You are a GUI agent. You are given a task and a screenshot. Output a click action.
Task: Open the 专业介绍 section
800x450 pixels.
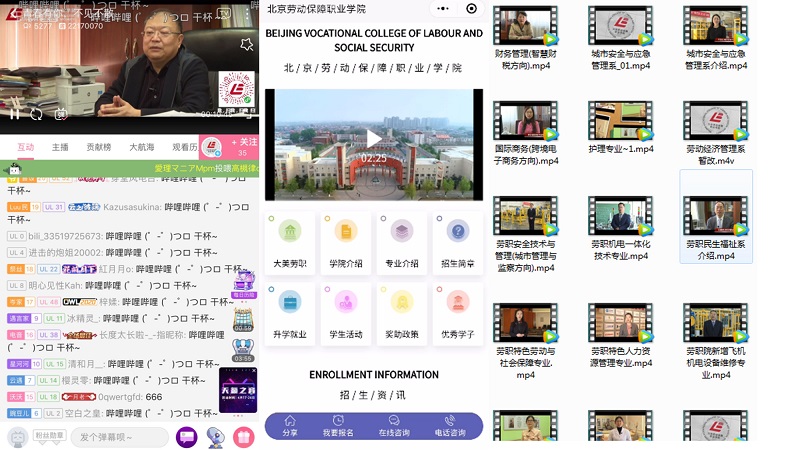(x=402, y=243)
